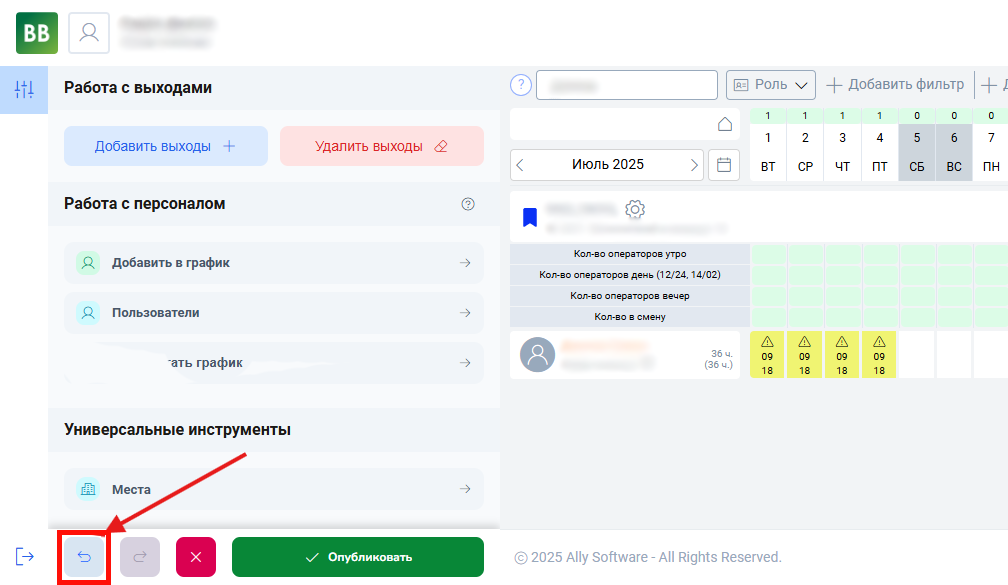Click the Удалить выходы button

[x=381, y=146]
